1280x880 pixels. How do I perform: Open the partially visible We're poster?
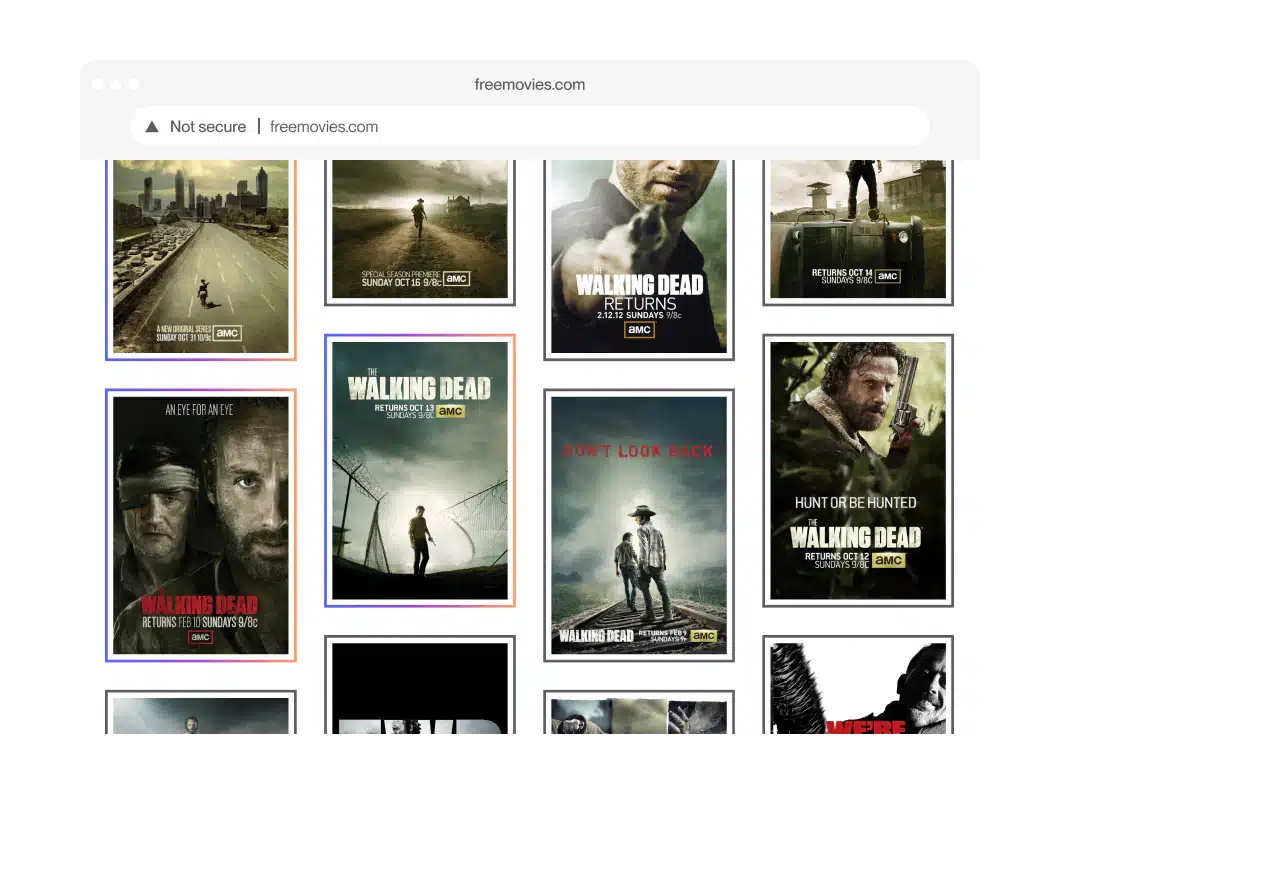tap(858, 685)
